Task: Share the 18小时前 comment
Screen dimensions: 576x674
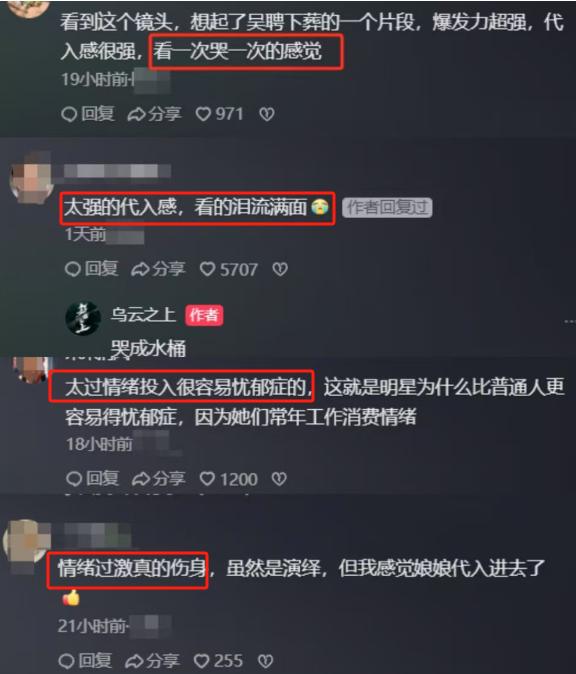Action: [159, 478]
